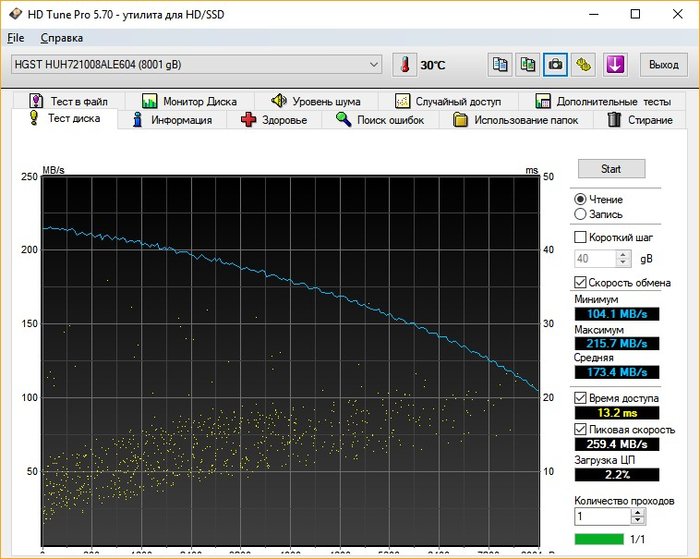The width and height of the screenshot is (700, 559).
Task: Open the Тест в файл tab
Action: (69, 101)
